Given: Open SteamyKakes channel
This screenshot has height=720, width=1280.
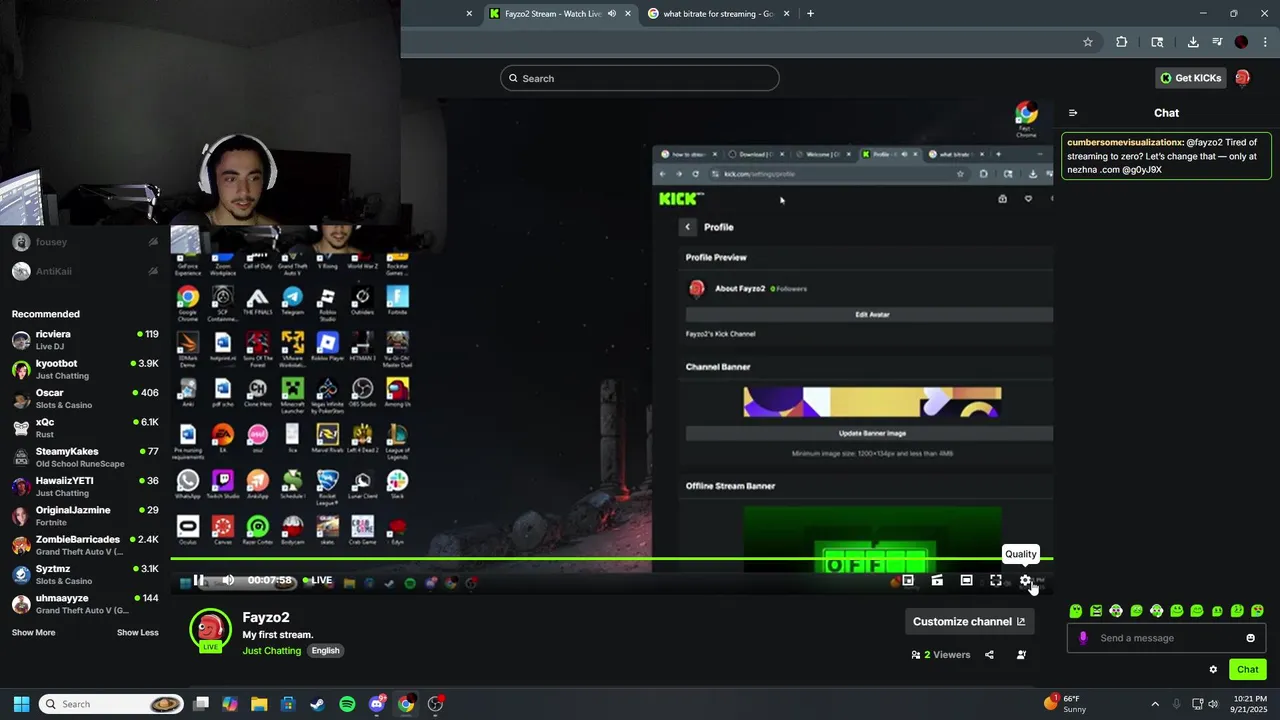Looking at the screenshot, I should pyautogui.click(x=85, y=457).
